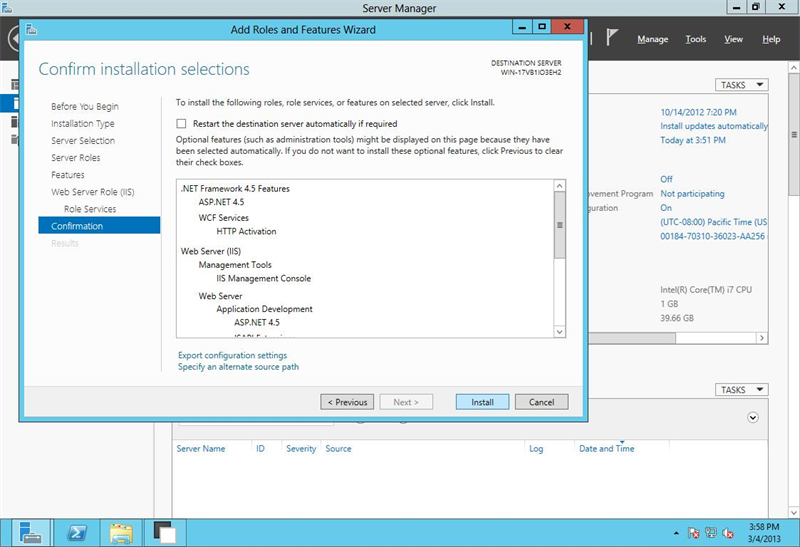Click the network tray icon
This screenshot has height=547, width=800.
(711, 533)
